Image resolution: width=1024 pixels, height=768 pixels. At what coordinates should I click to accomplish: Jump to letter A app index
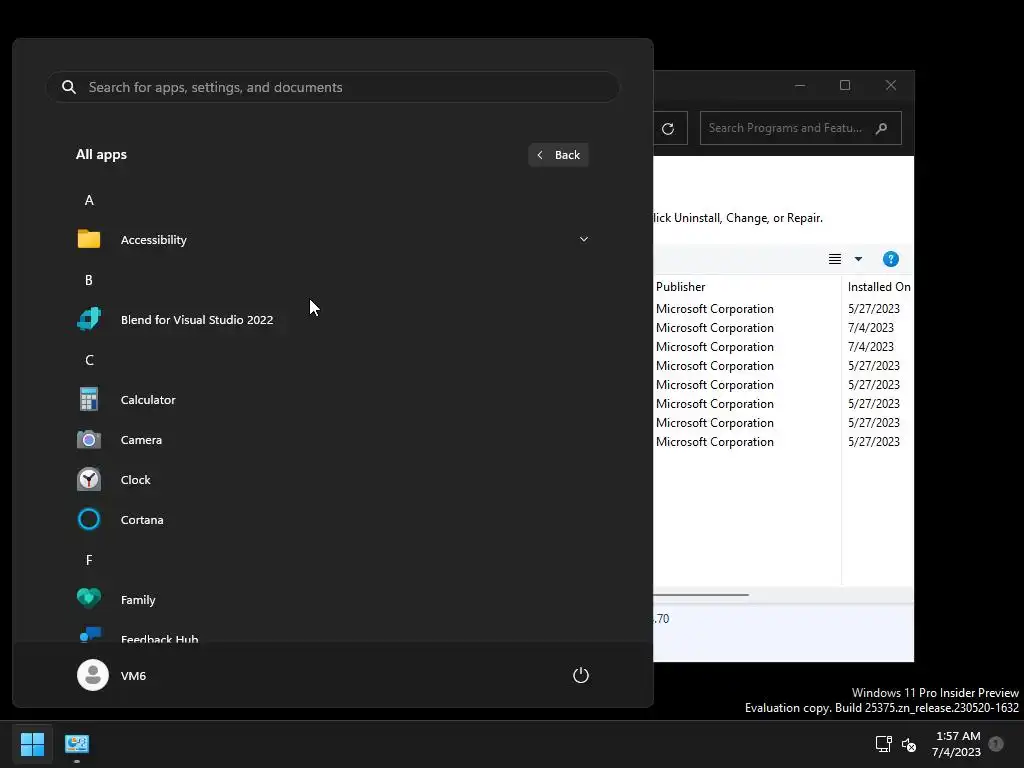click(89, 200)
